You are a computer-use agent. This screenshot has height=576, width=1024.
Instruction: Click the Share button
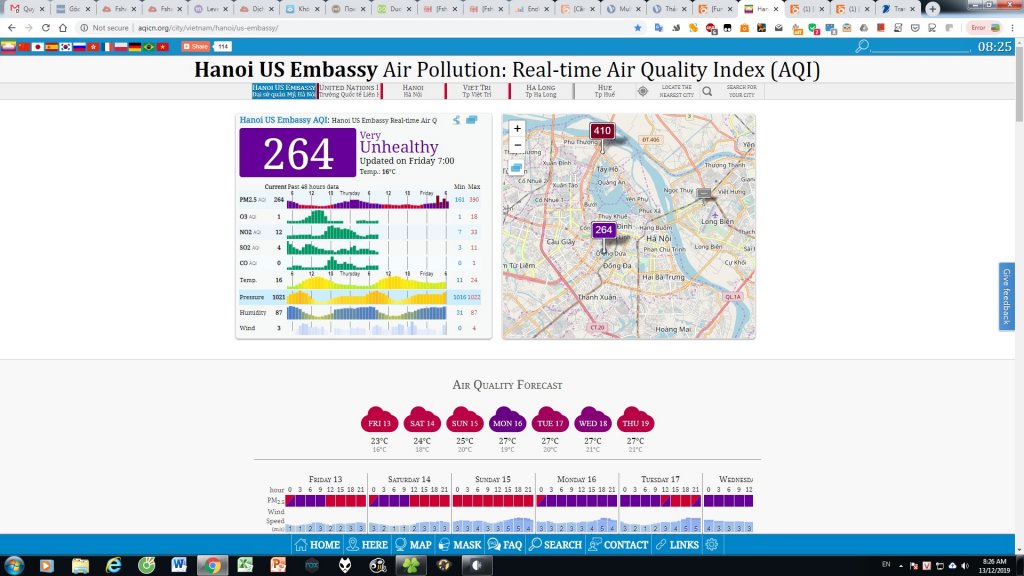point(196,46)
